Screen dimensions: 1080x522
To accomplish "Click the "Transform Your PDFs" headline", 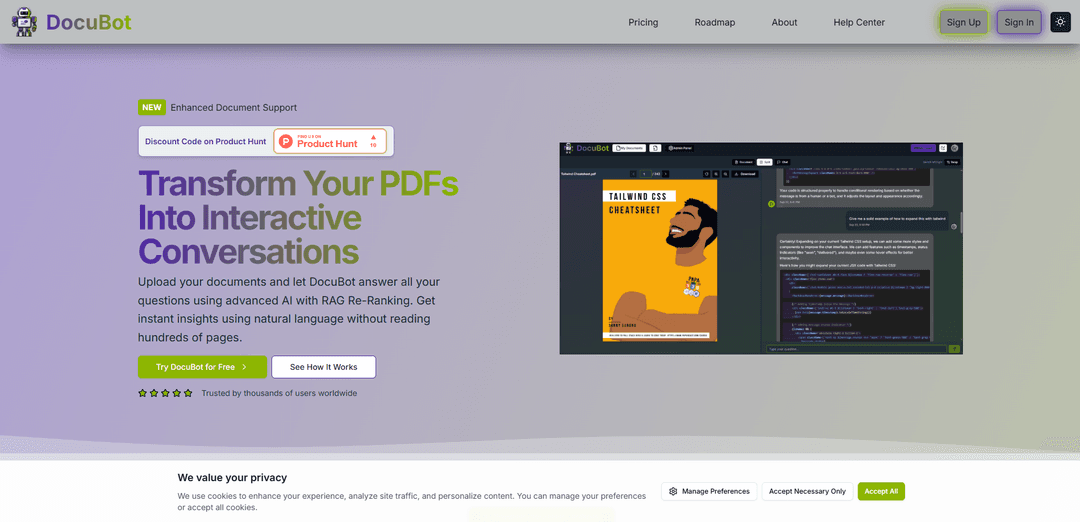I will (x=298, y=183).
